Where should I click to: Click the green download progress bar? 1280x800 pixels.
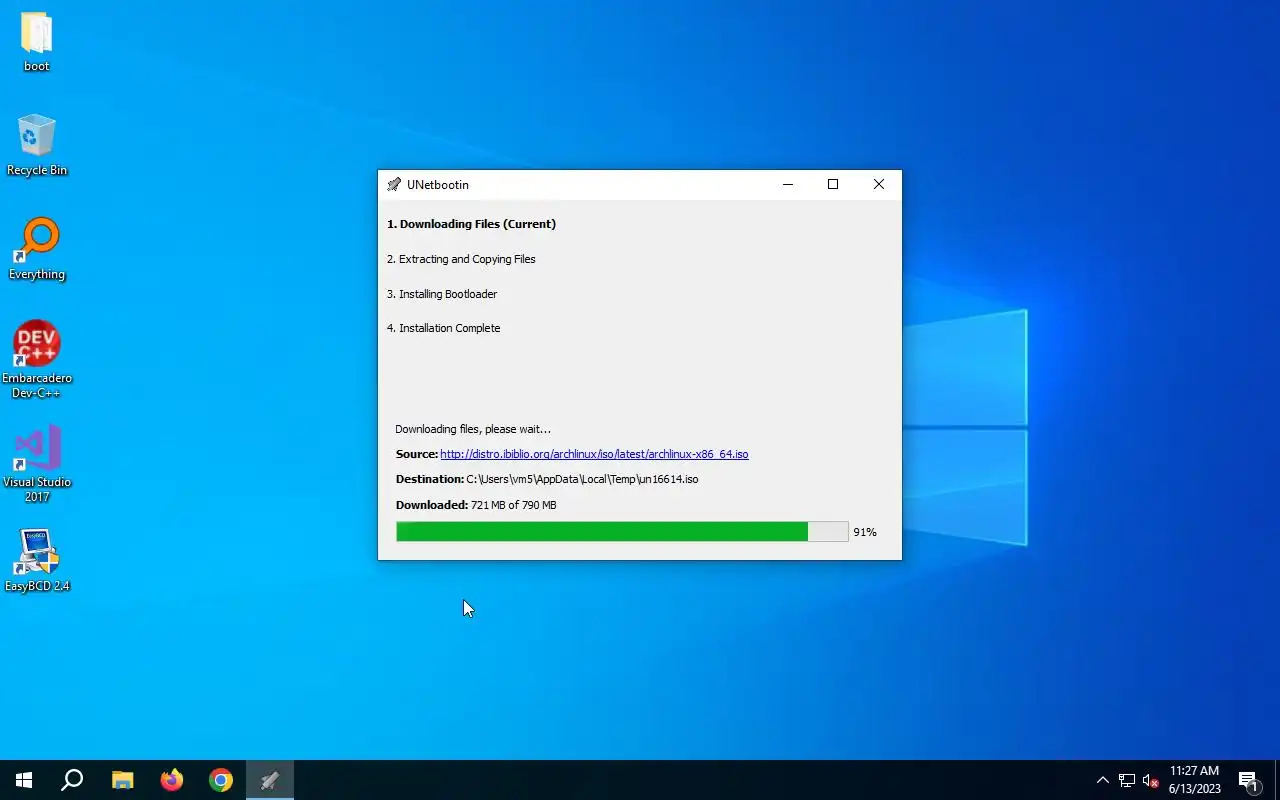click(x=622, y=532)
